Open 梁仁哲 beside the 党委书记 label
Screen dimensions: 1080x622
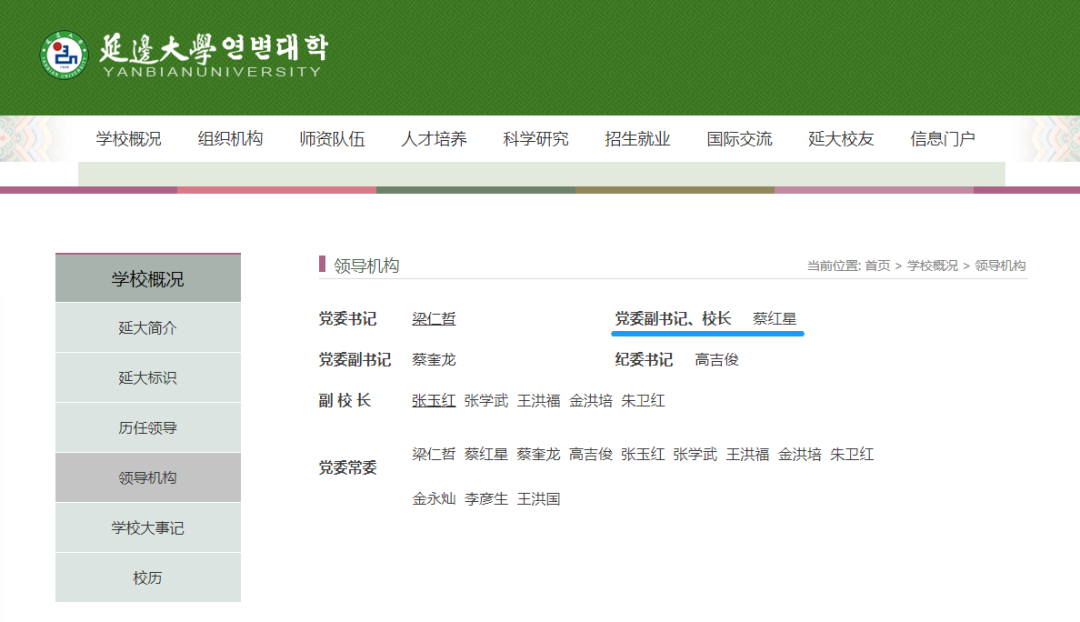click(434, 319)
